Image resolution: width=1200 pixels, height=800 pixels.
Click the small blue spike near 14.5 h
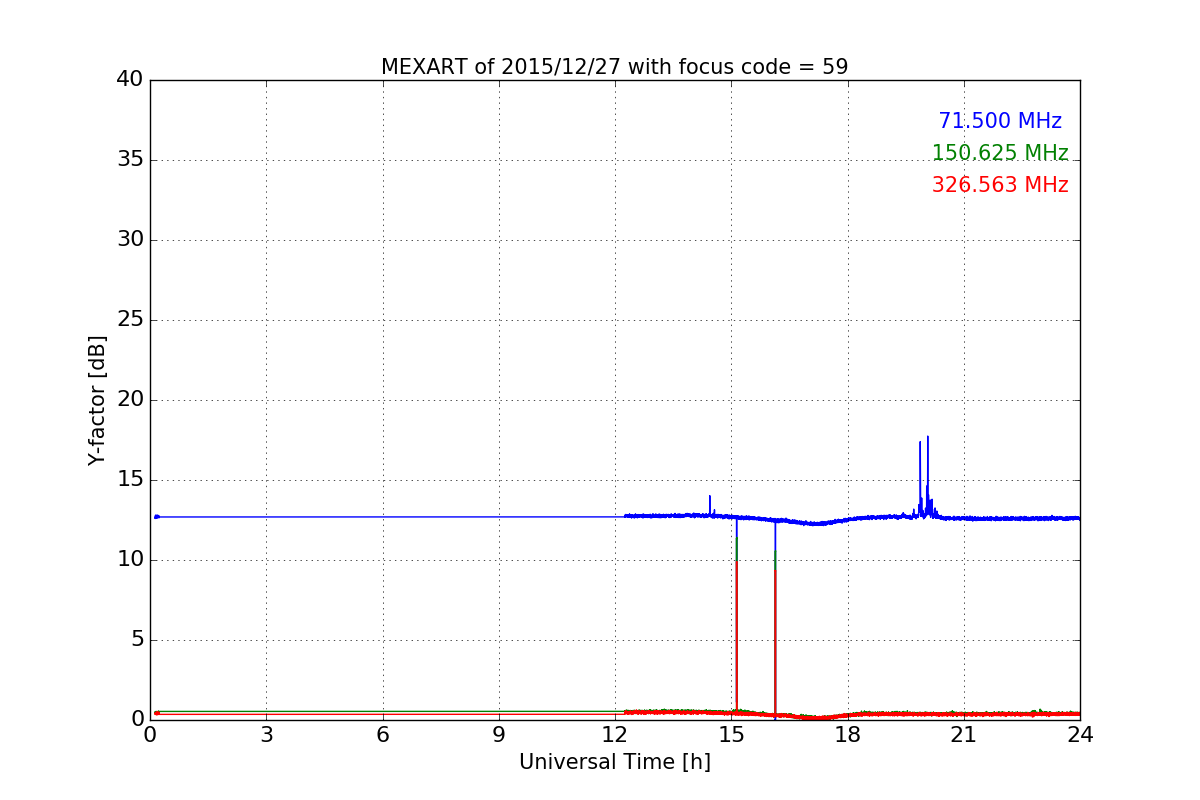coord(710,505)
